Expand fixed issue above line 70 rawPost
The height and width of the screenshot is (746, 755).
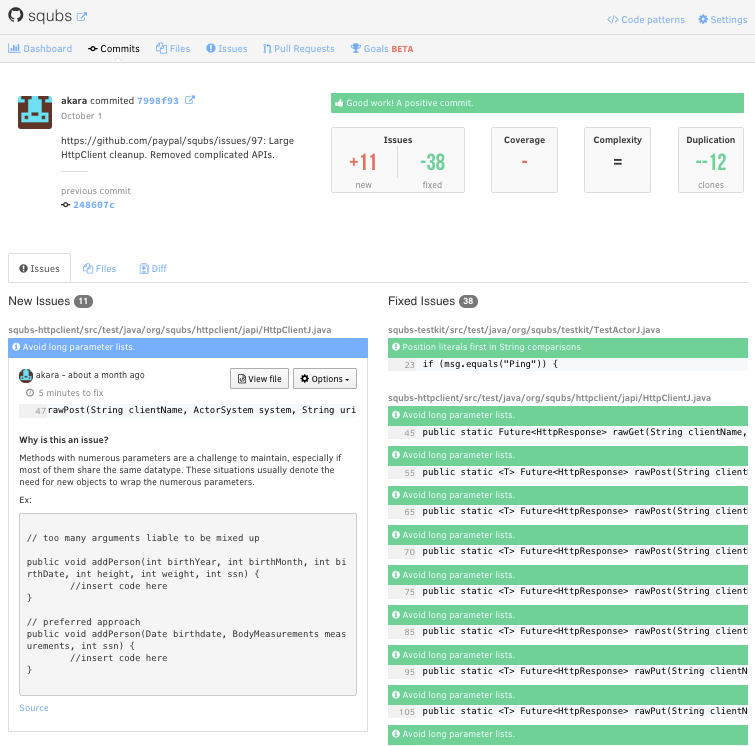(568, 536)
